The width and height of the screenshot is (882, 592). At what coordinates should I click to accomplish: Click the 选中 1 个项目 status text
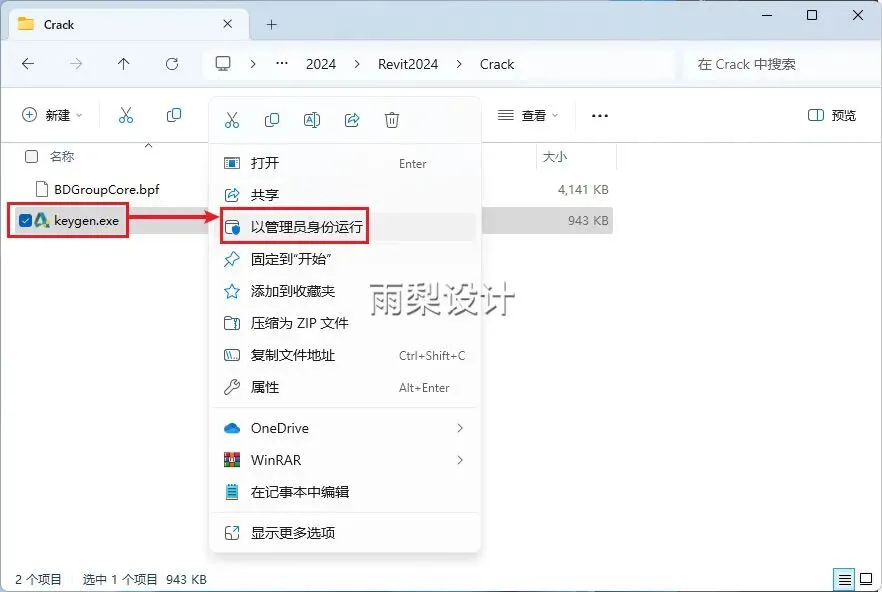click(x=120, y=579)
